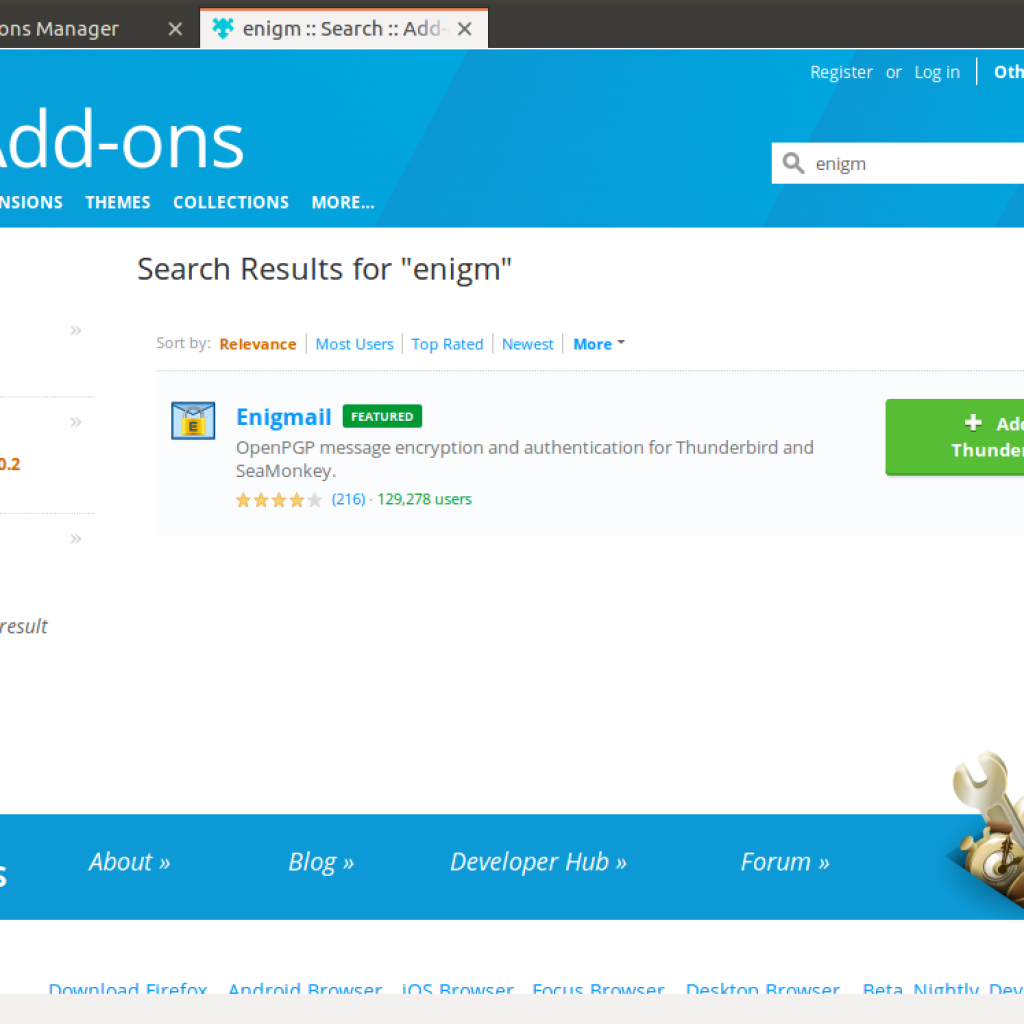Click the Enigmail star rating
1024x1024 pixels.
(278, 500)
